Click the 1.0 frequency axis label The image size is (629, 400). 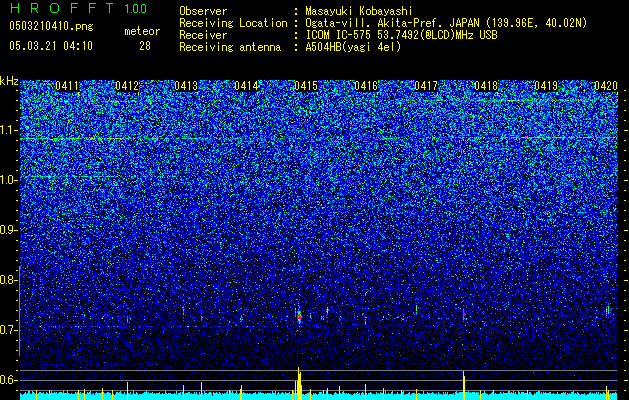tap(8, 180)
